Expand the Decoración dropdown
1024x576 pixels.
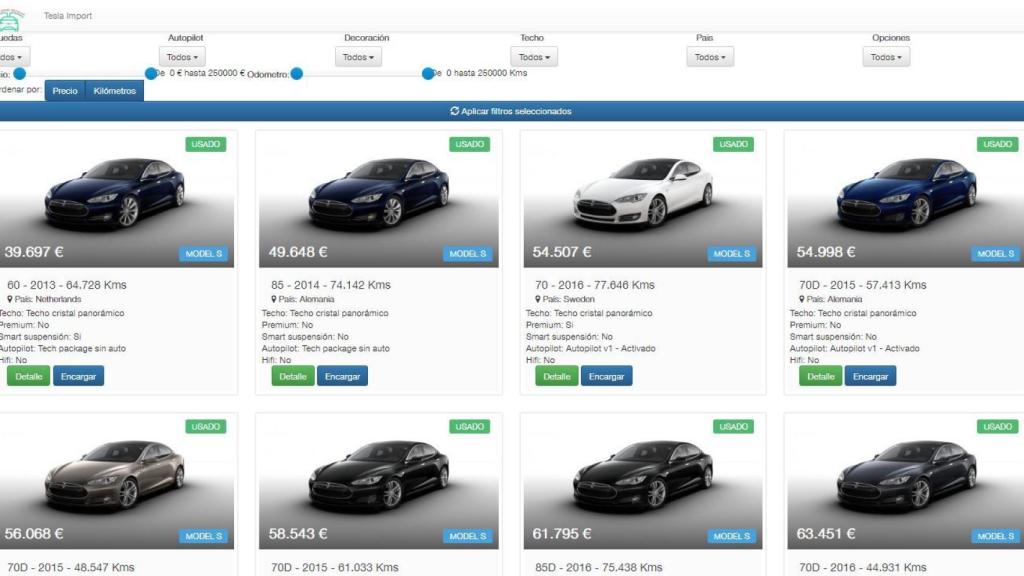tap(358, 56)
